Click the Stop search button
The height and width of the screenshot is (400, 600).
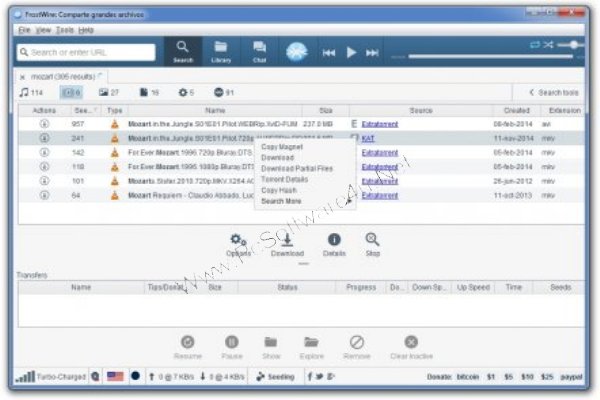point(372,245)
